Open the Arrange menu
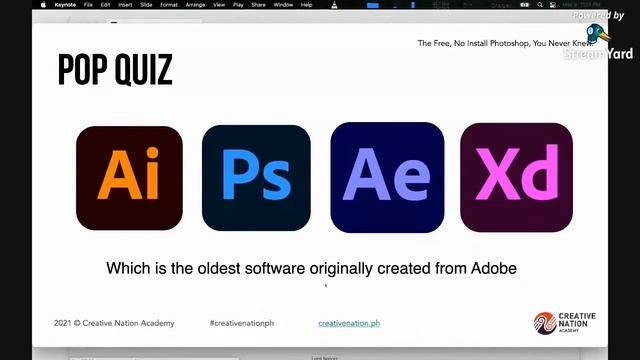The width and height of the screenshot is (640, 360). click(x=195, y=5)
